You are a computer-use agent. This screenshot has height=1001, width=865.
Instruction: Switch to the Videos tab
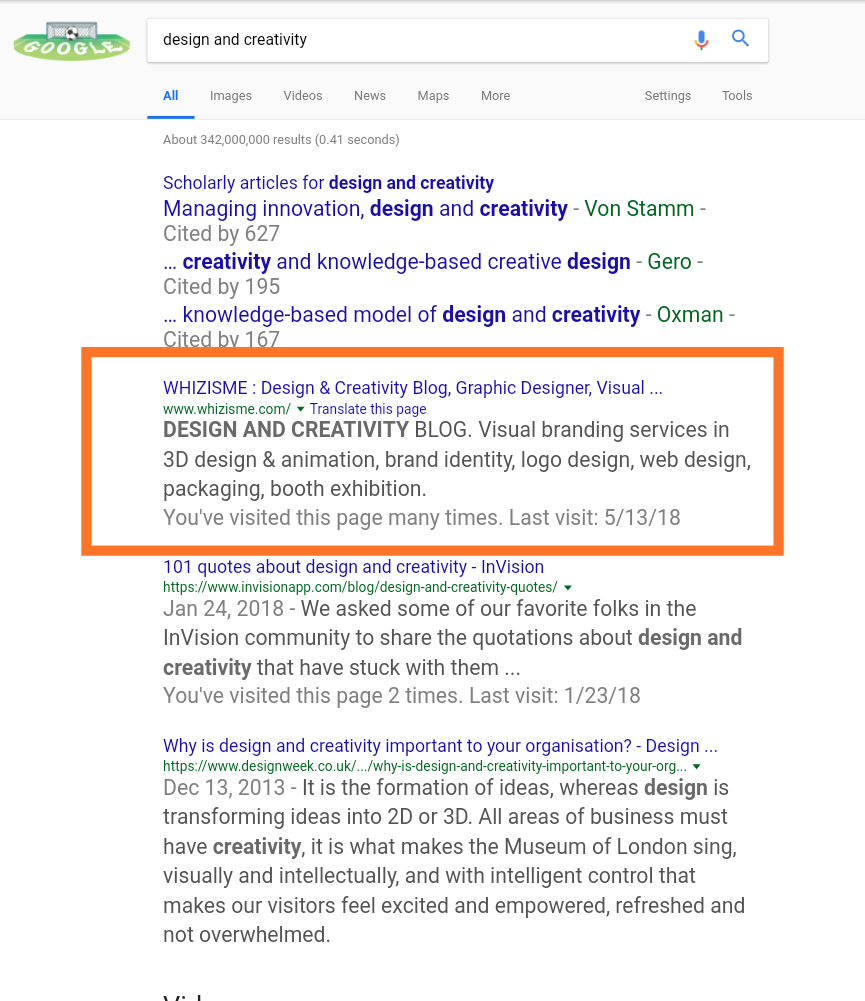[303, 96]
